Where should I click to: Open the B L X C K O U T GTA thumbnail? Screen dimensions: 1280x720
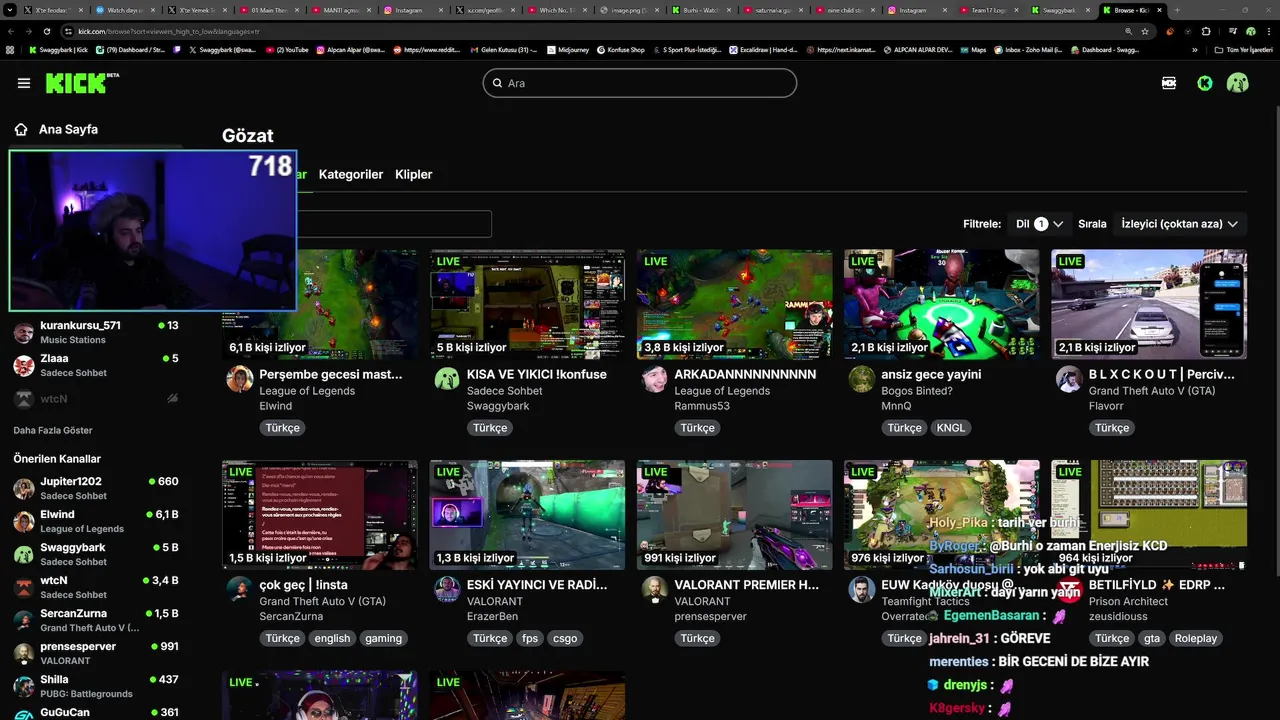pyautogui.click(x=1149, y=305)
